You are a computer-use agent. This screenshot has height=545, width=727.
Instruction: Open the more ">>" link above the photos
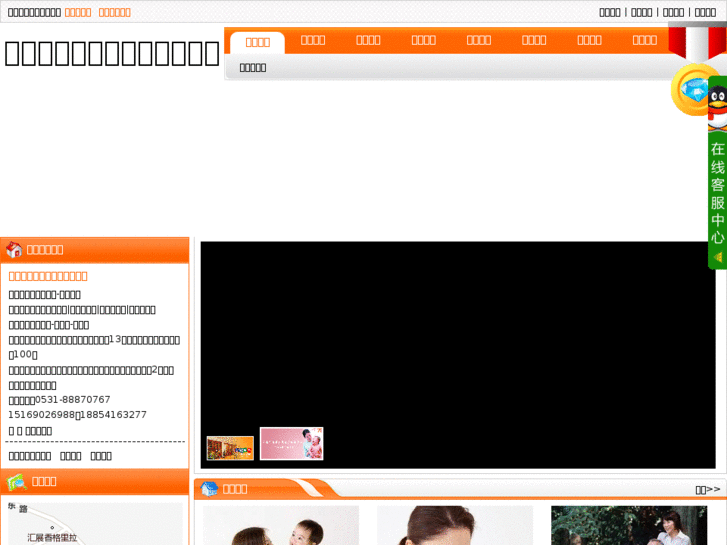coord(708,489)
